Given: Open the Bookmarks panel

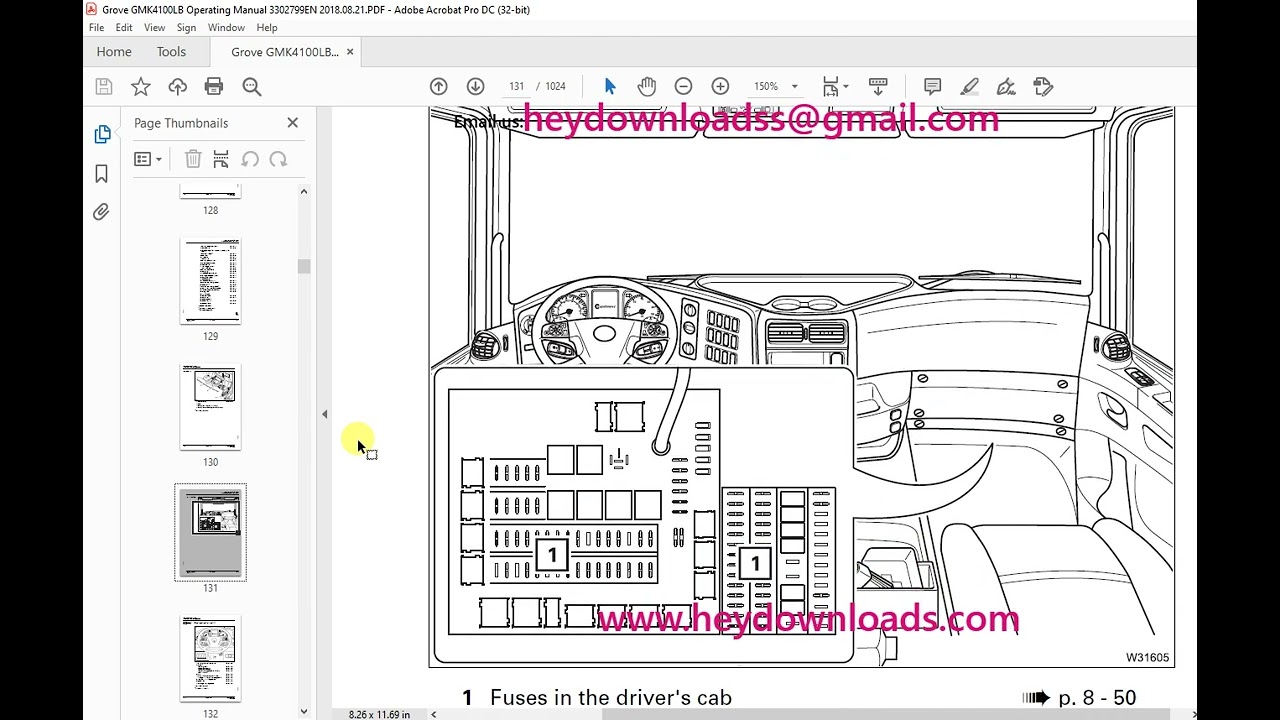Looking at the screenshot, I should coord(101,174).
